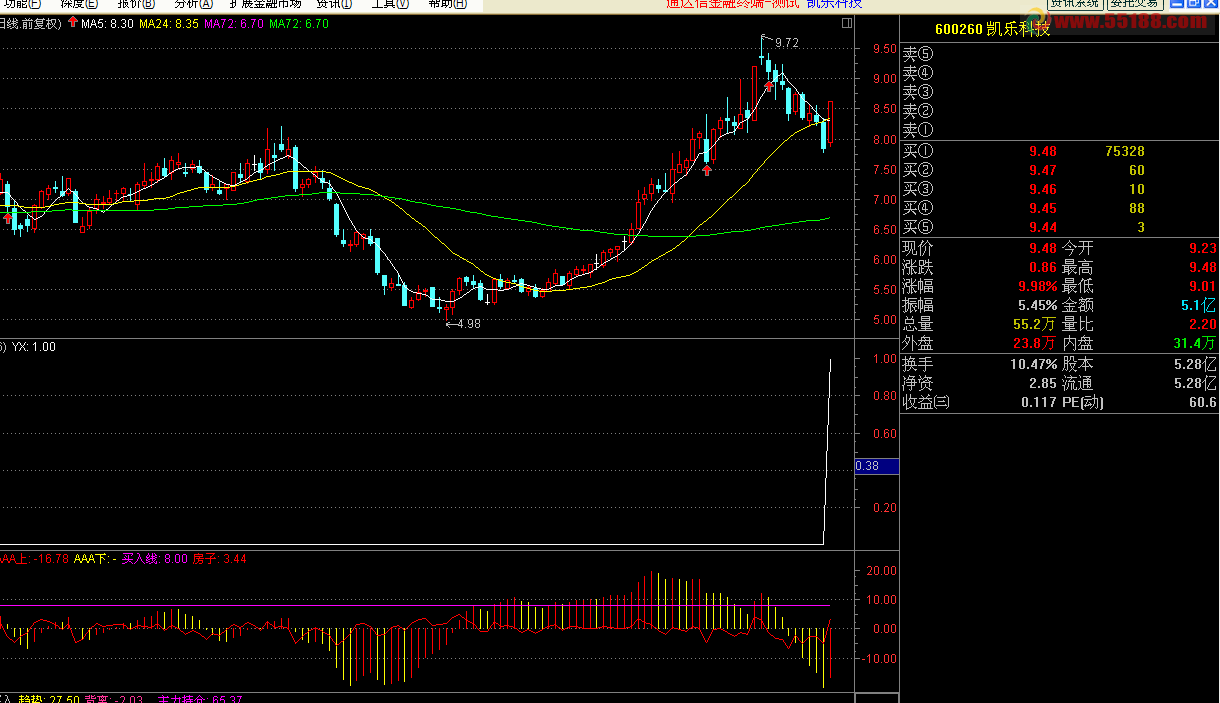
Task: Click the 今开 value 9.23
Action: [1203, 248]
